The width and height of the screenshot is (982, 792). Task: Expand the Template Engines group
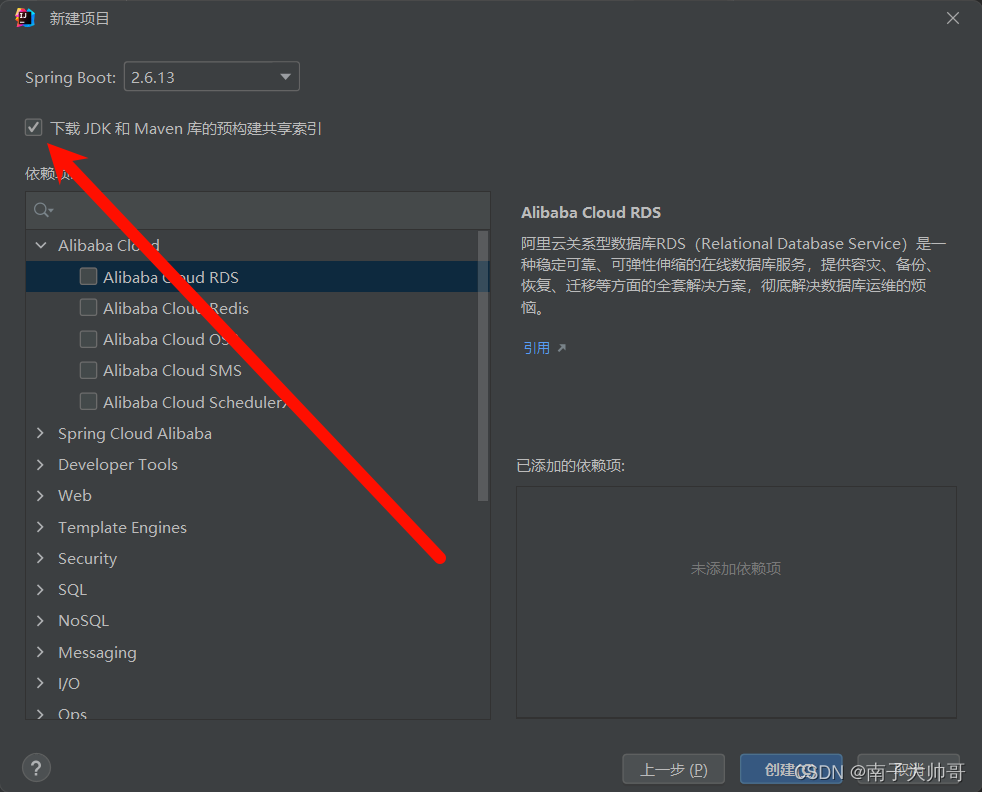pos(41,527)
